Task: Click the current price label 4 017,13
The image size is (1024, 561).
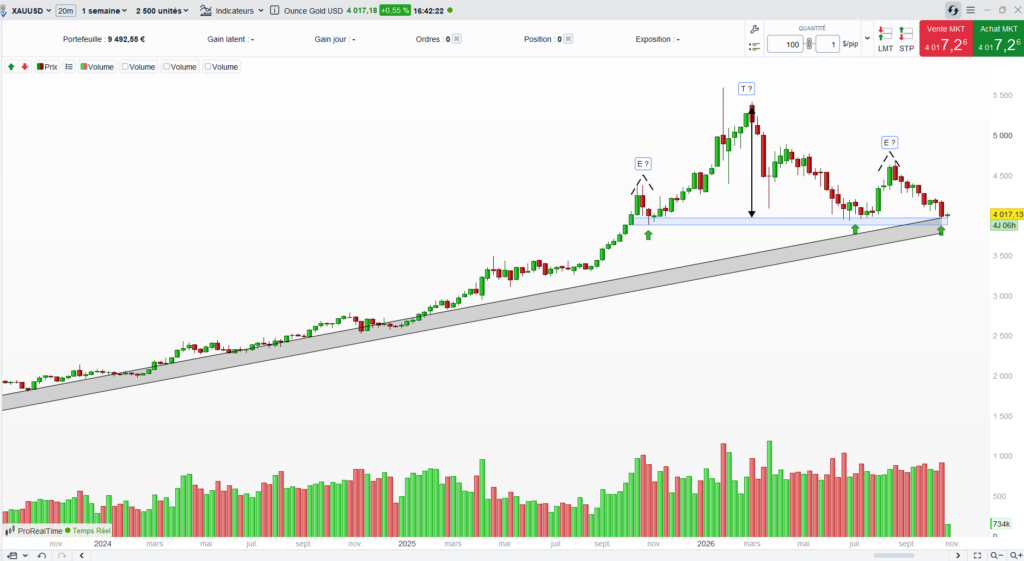Action: [1007, 214]
